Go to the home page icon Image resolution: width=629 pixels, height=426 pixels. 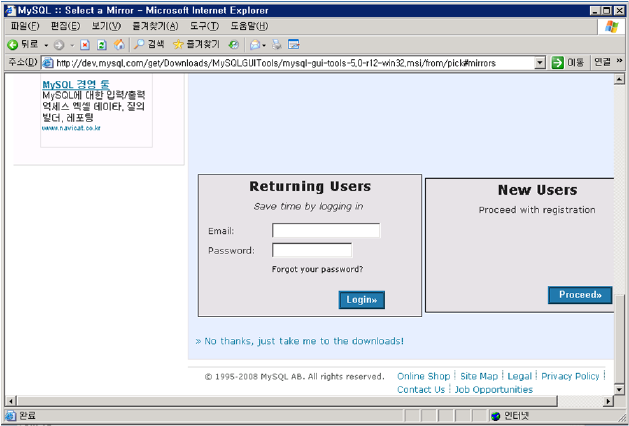click(119, 45)
